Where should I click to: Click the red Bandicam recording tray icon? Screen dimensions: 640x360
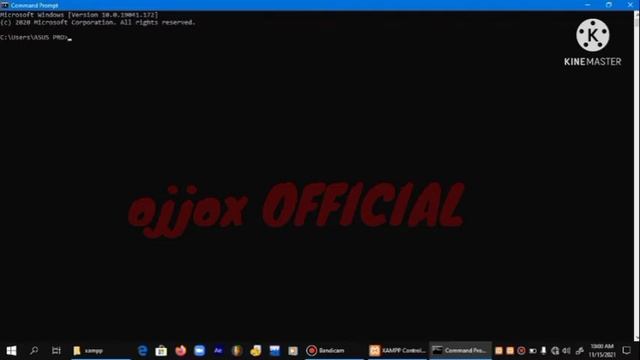(x=521, y=350)
